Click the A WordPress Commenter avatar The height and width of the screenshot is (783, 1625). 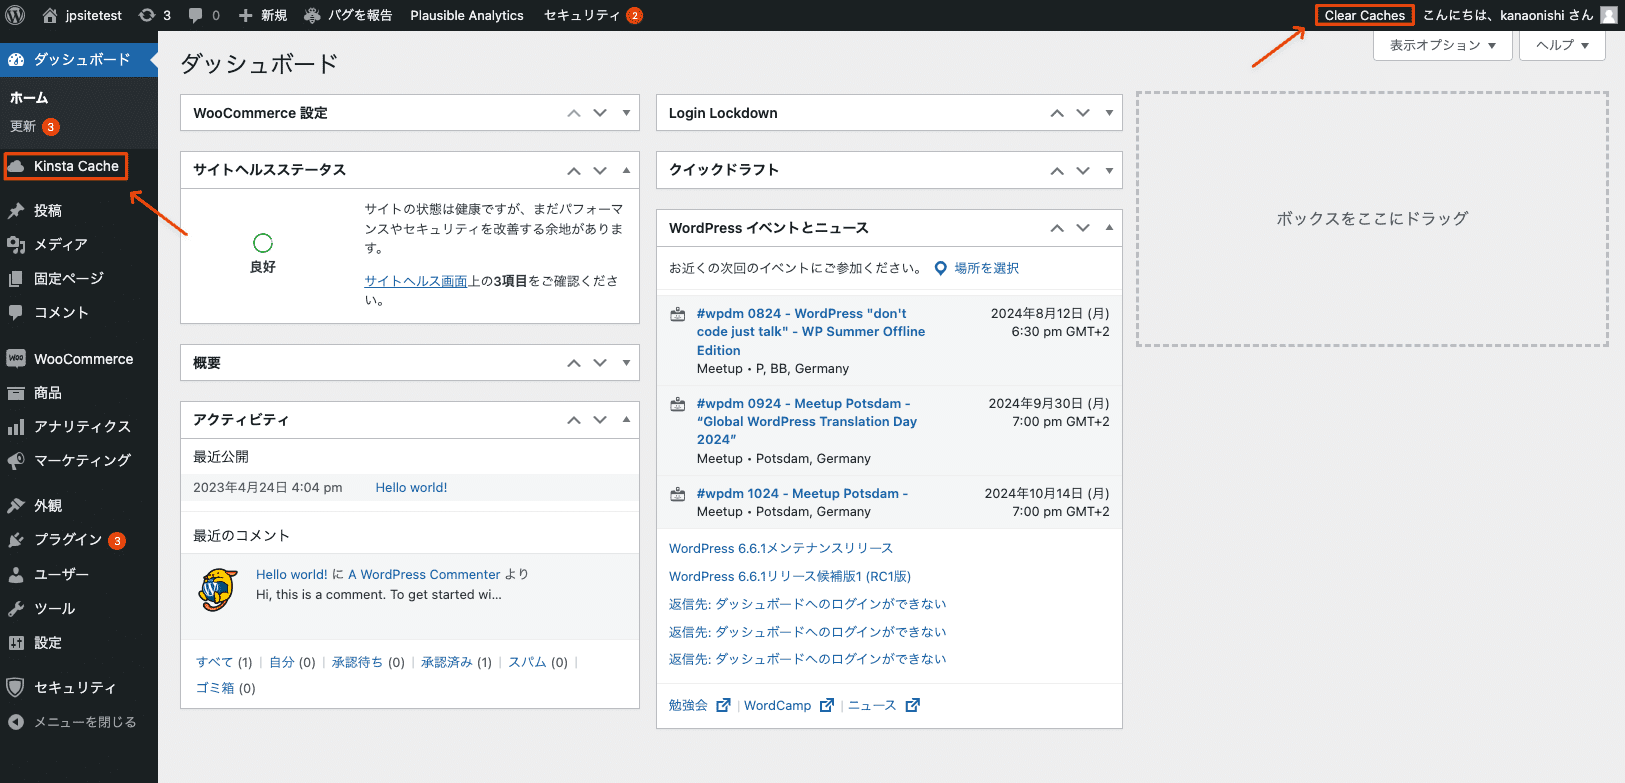click(217, 589)
